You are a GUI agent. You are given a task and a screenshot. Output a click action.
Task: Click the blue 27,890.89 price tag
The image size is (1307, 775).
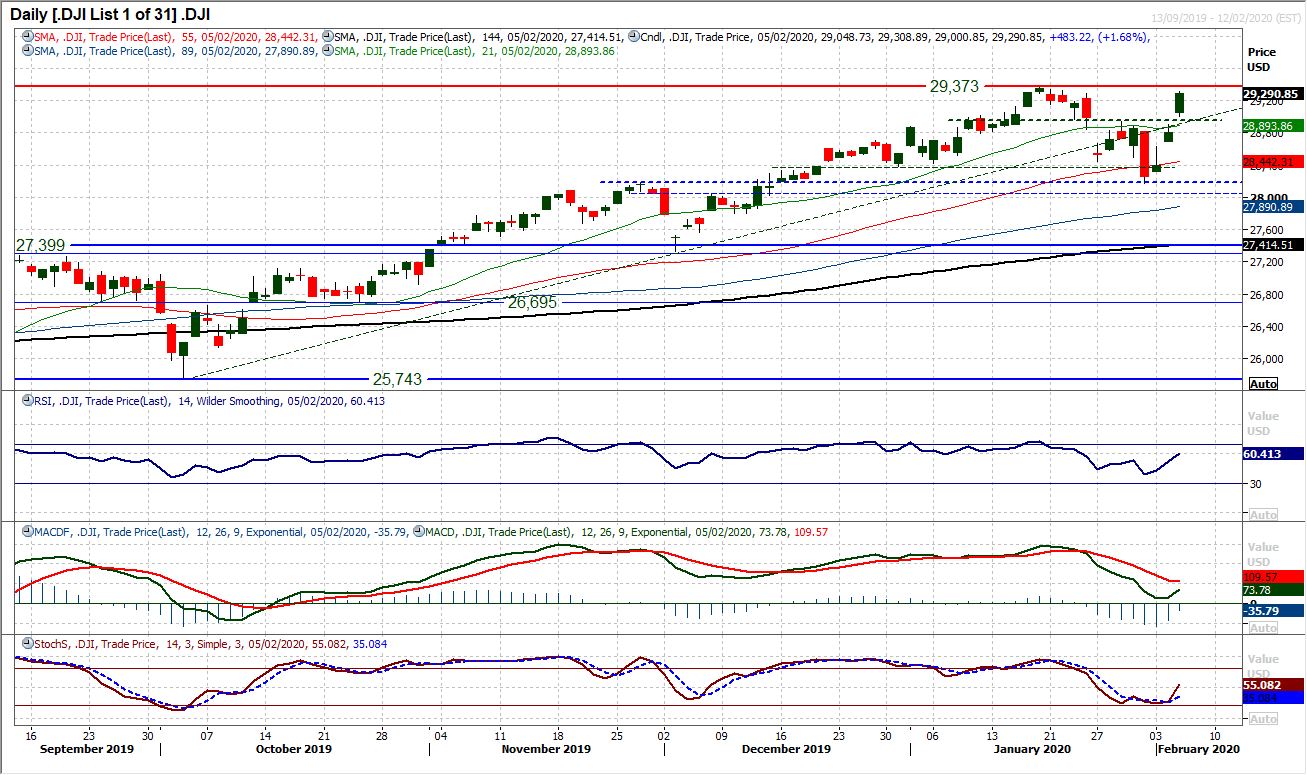click(1272, 206)
